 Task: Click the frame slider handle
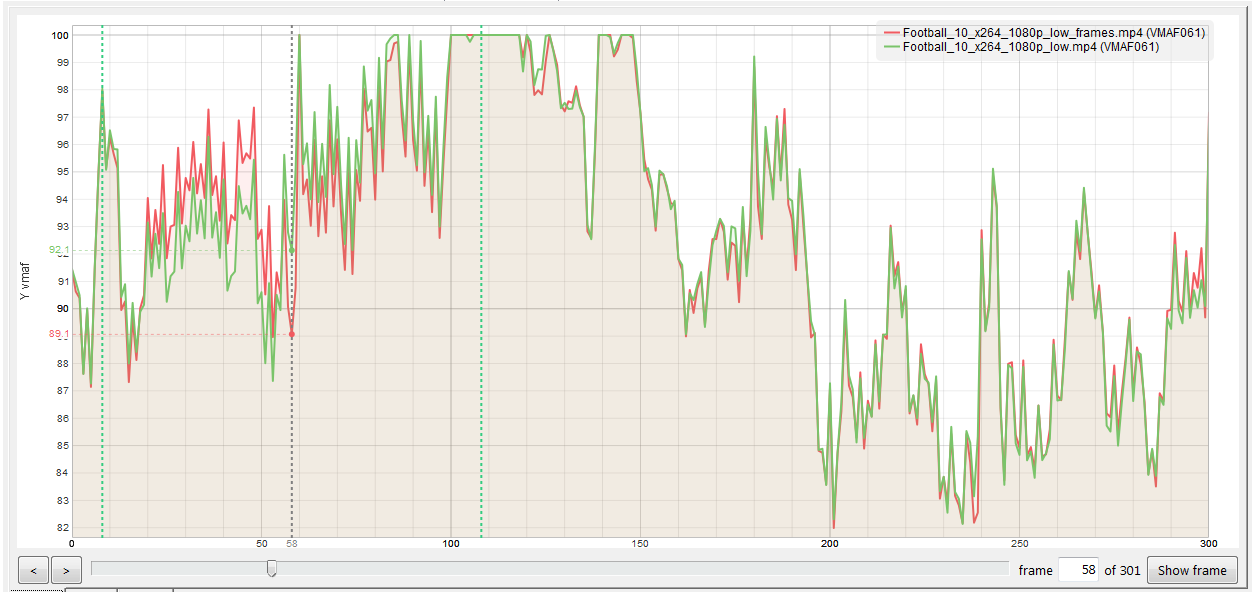pos(271,569)
